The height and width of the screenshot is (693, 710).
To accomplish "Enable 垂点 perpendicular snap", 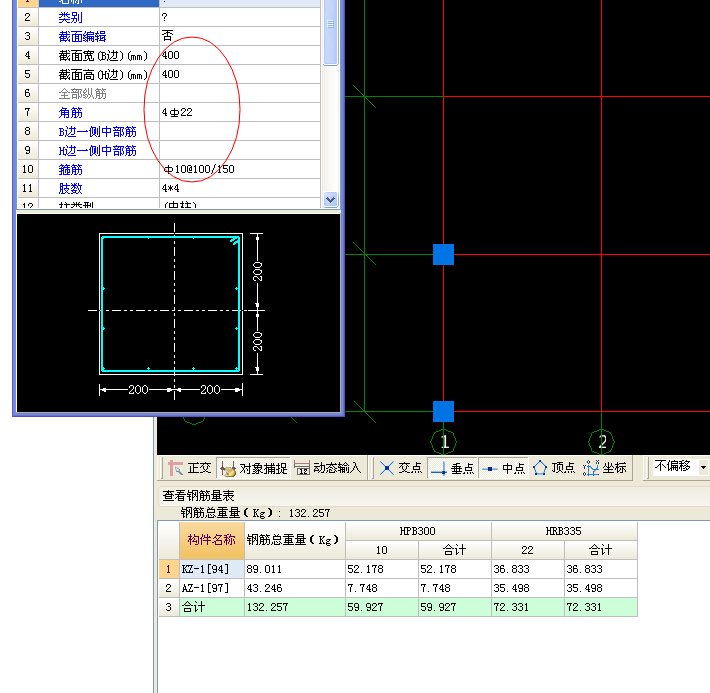I will [x=452, y=468].
